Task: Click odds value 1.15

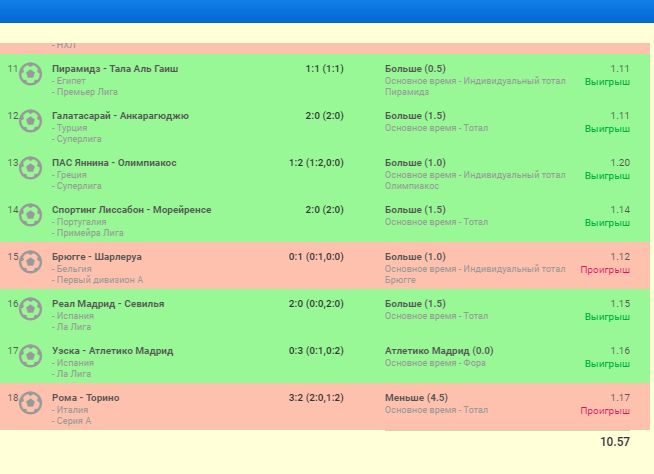Action: [x=620, y=304]
